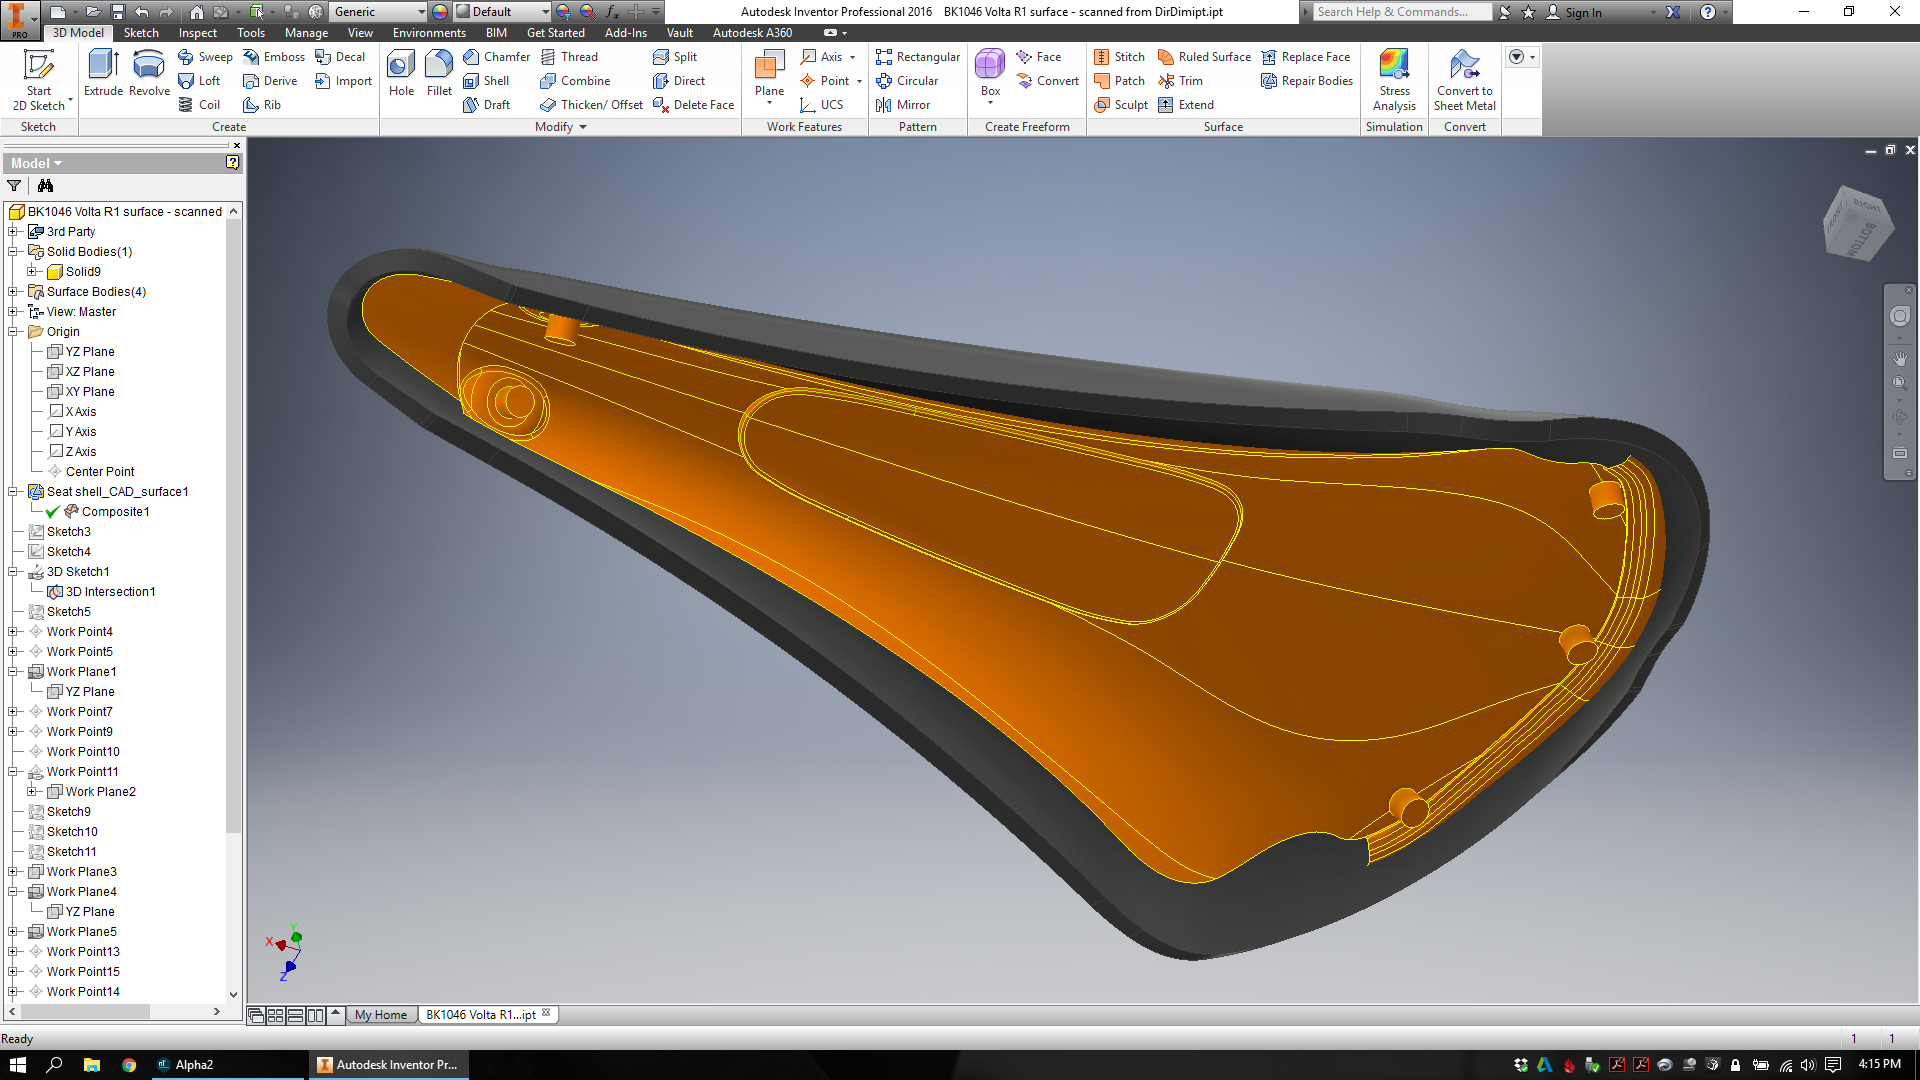Click the ViewCube in the viewport
The height and width of the screenshot is (1080, 1920).
click(x=1857, y=223)
